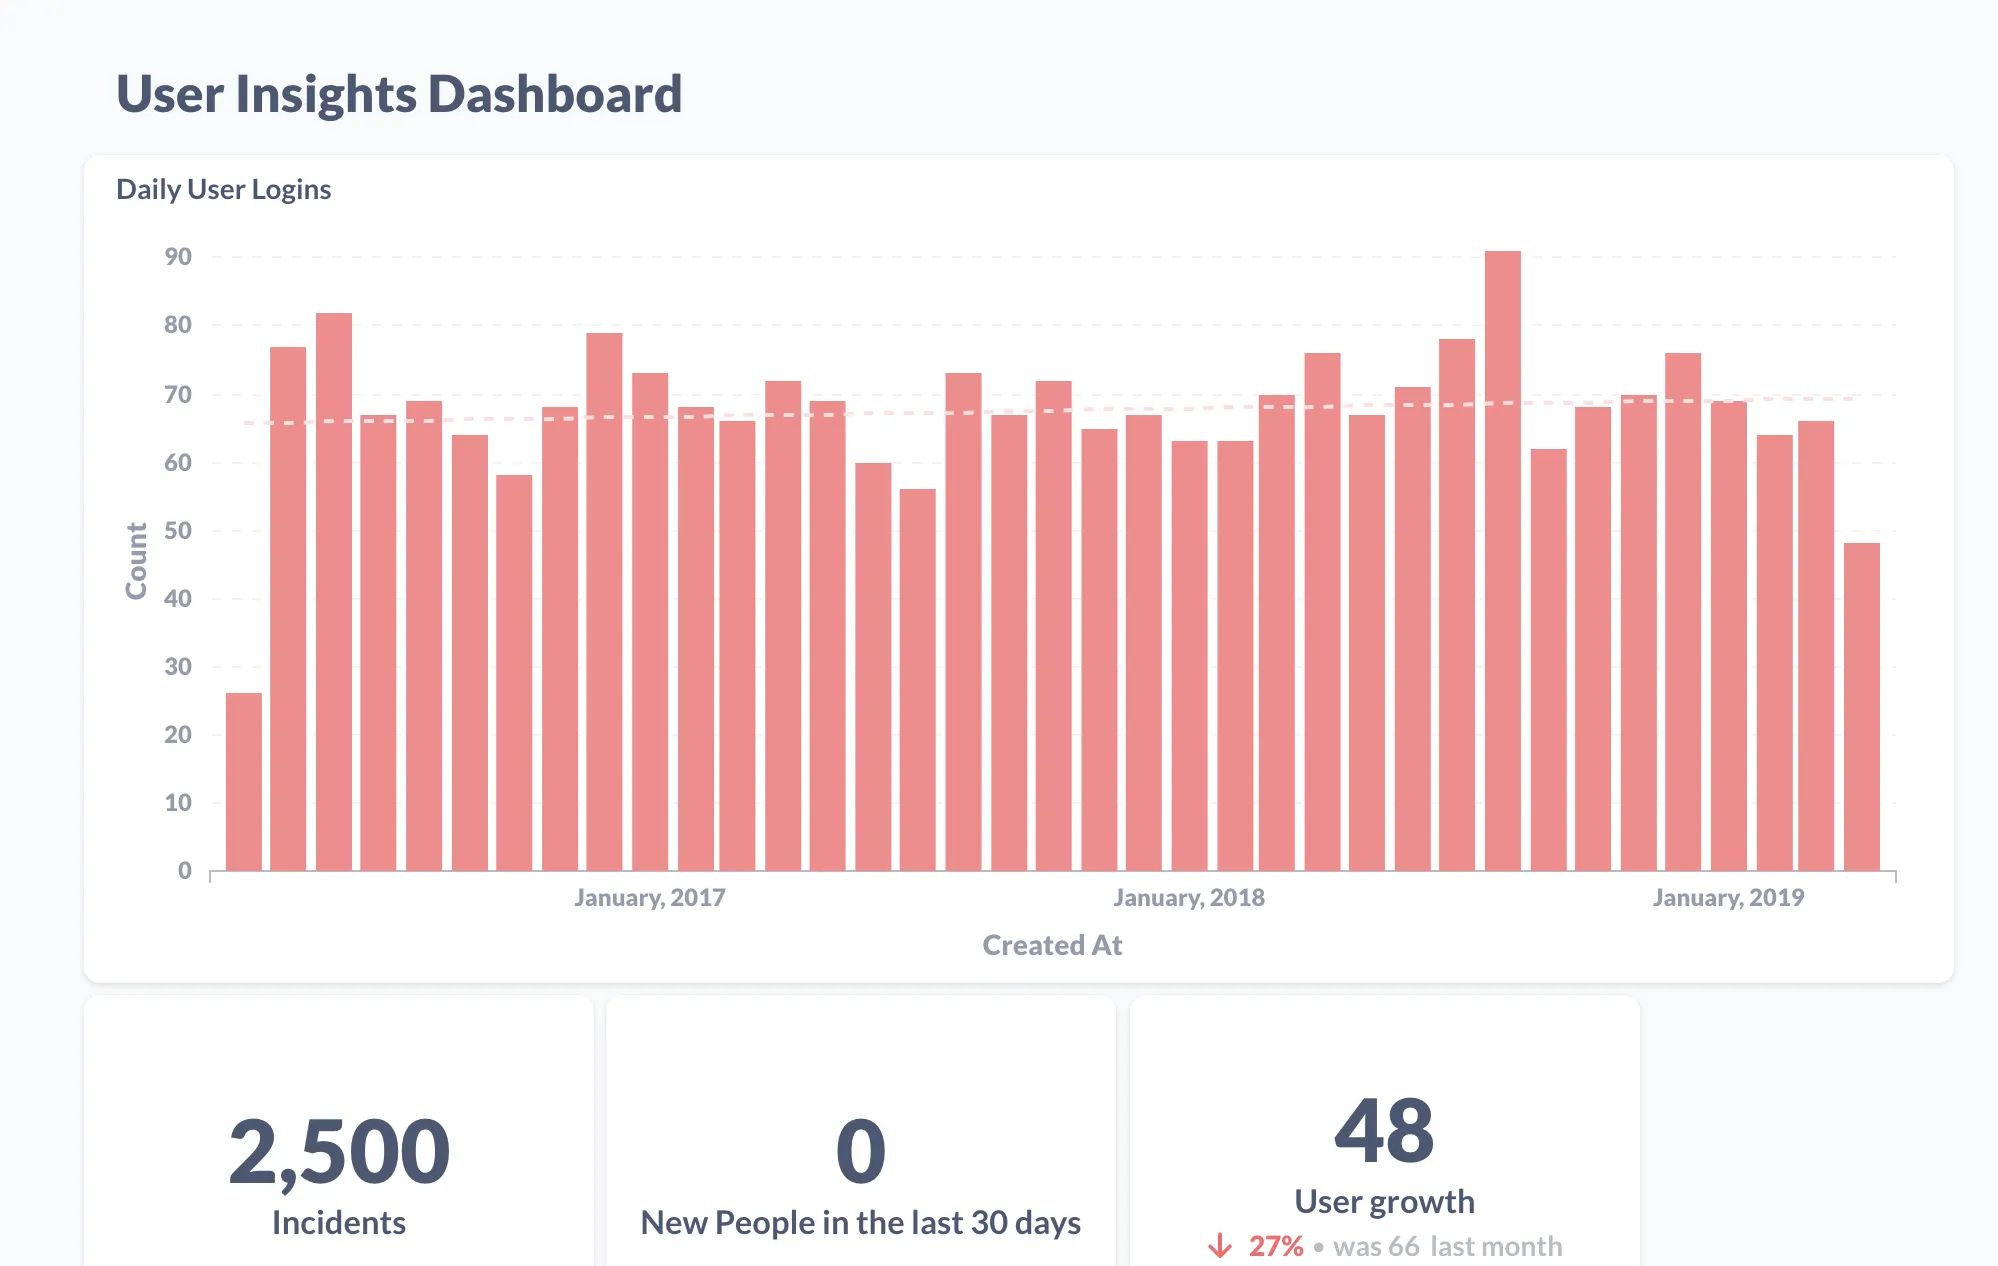Click the 90 y-axis tick label

(178, 257)
